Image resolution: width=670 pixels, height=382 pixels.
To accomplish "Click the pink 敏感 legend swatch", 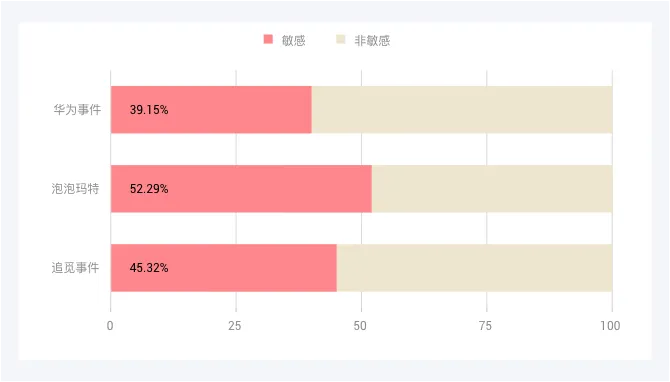I will click(268, 39).
